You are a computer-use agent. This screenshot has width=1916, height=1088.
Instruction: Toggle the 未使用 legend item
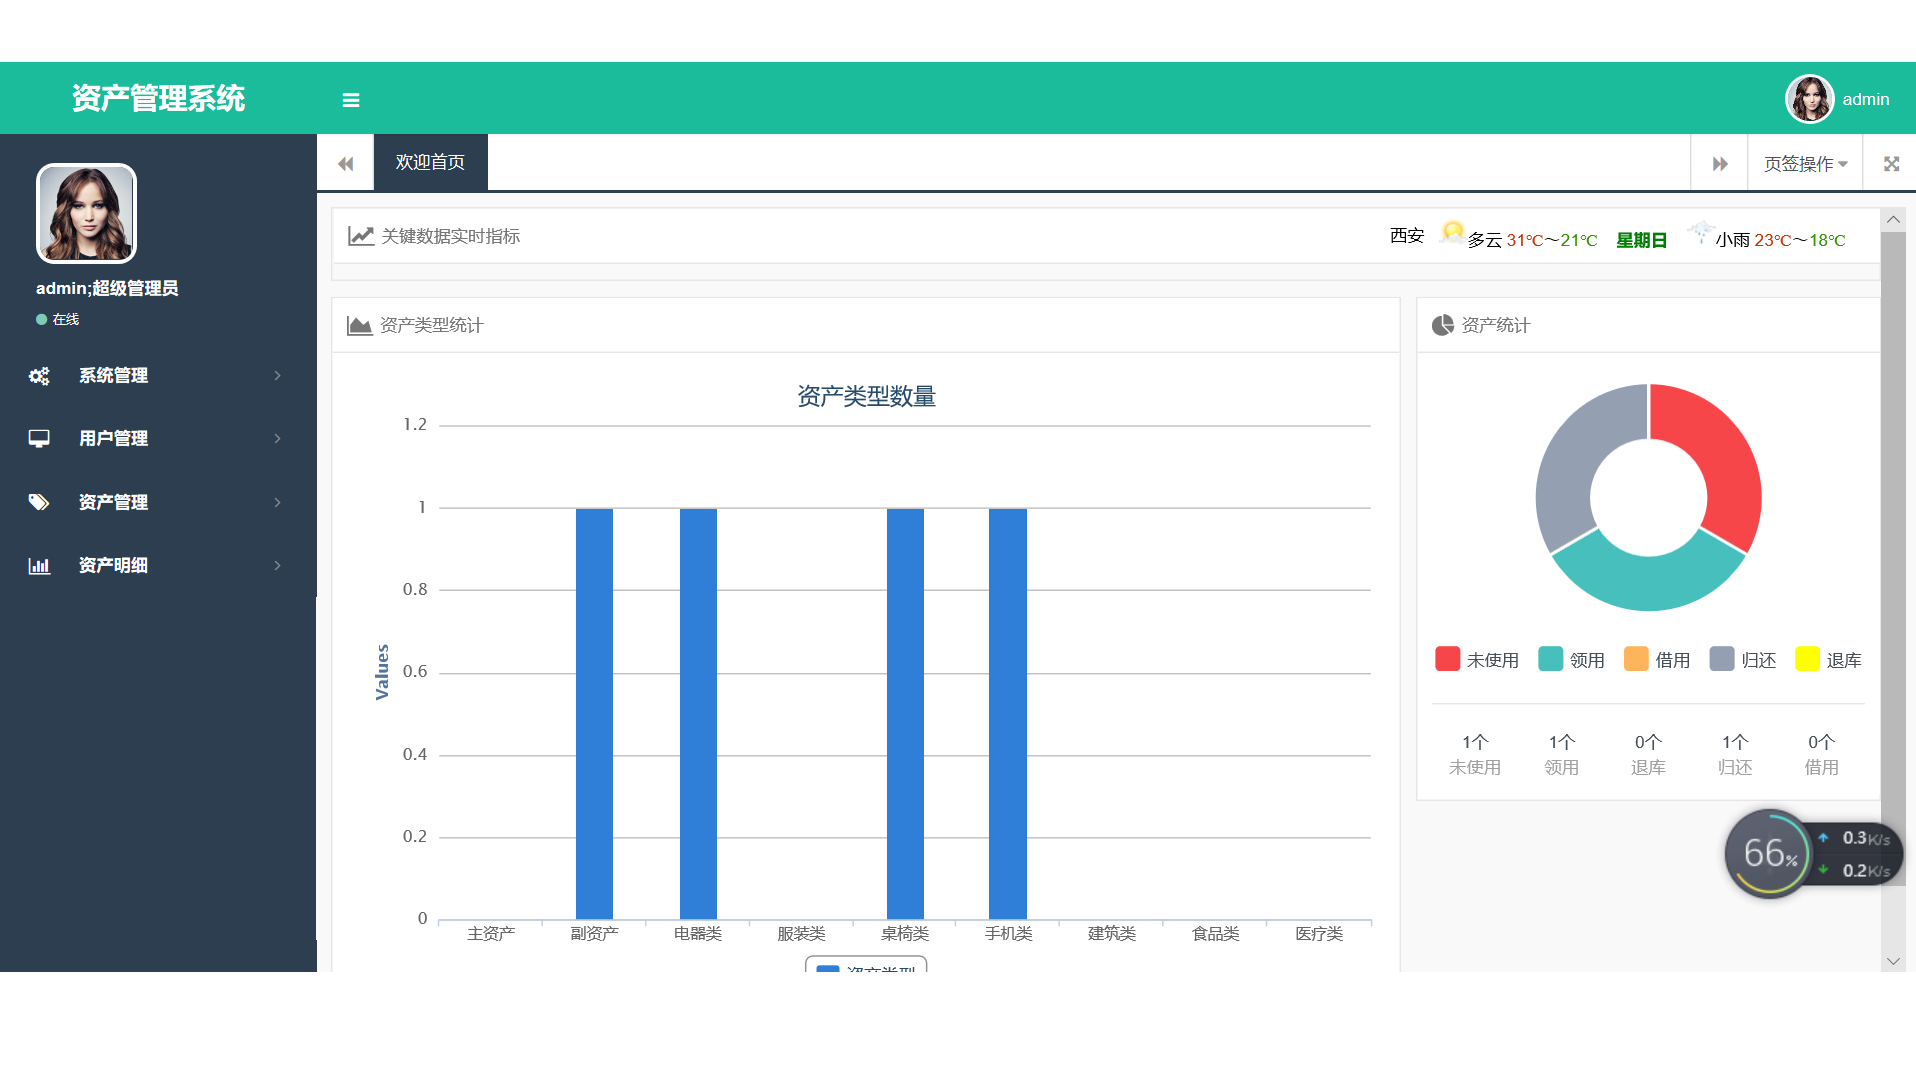pos(1476,660)
